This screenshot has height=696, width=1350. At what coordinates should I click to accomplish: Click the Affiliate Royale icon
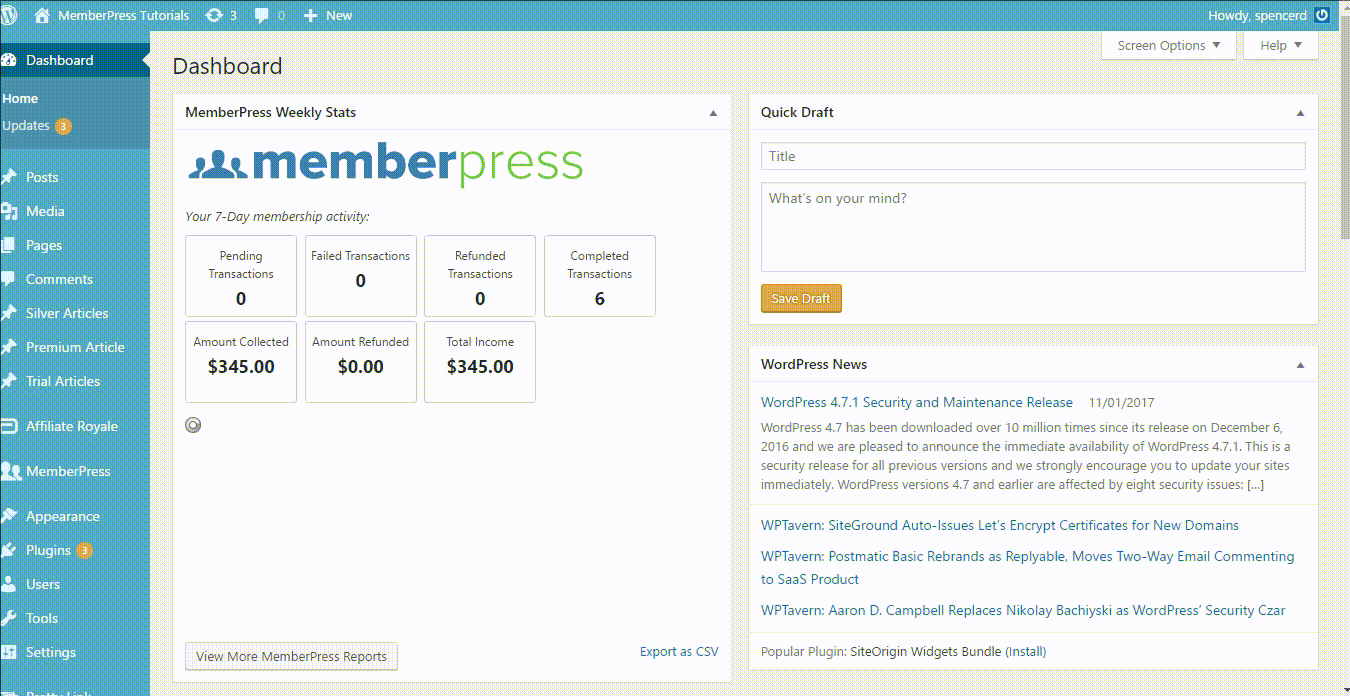click(9, 426)
